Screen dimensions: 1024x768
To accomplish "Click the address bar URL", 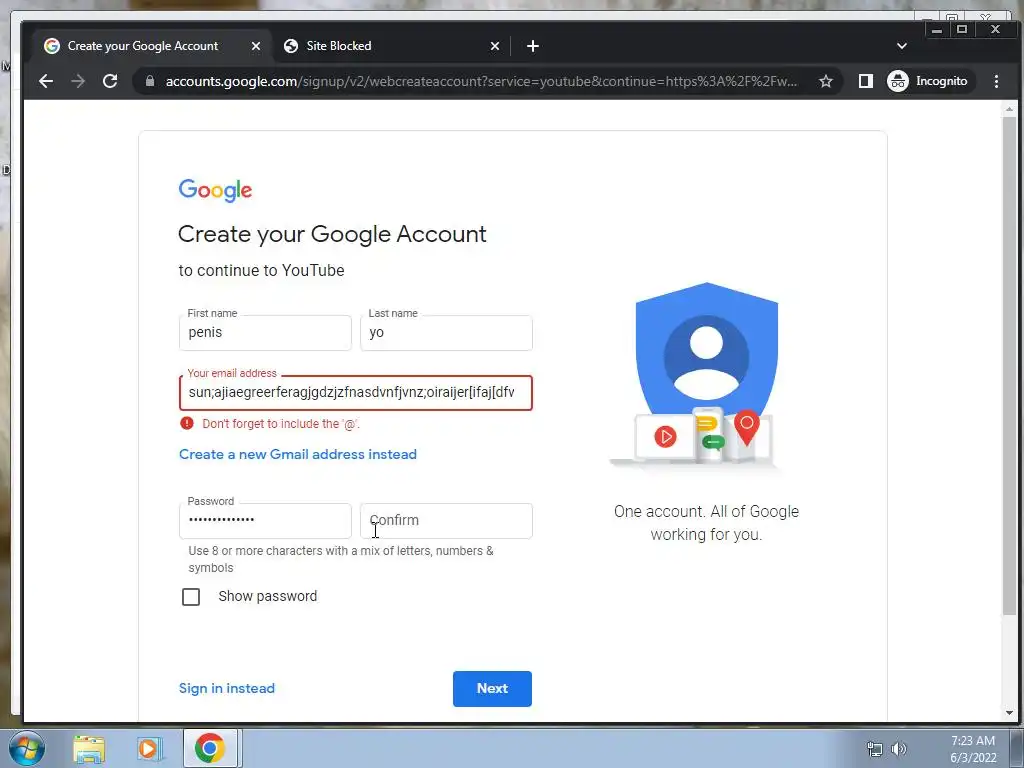I will coord(481,81).
